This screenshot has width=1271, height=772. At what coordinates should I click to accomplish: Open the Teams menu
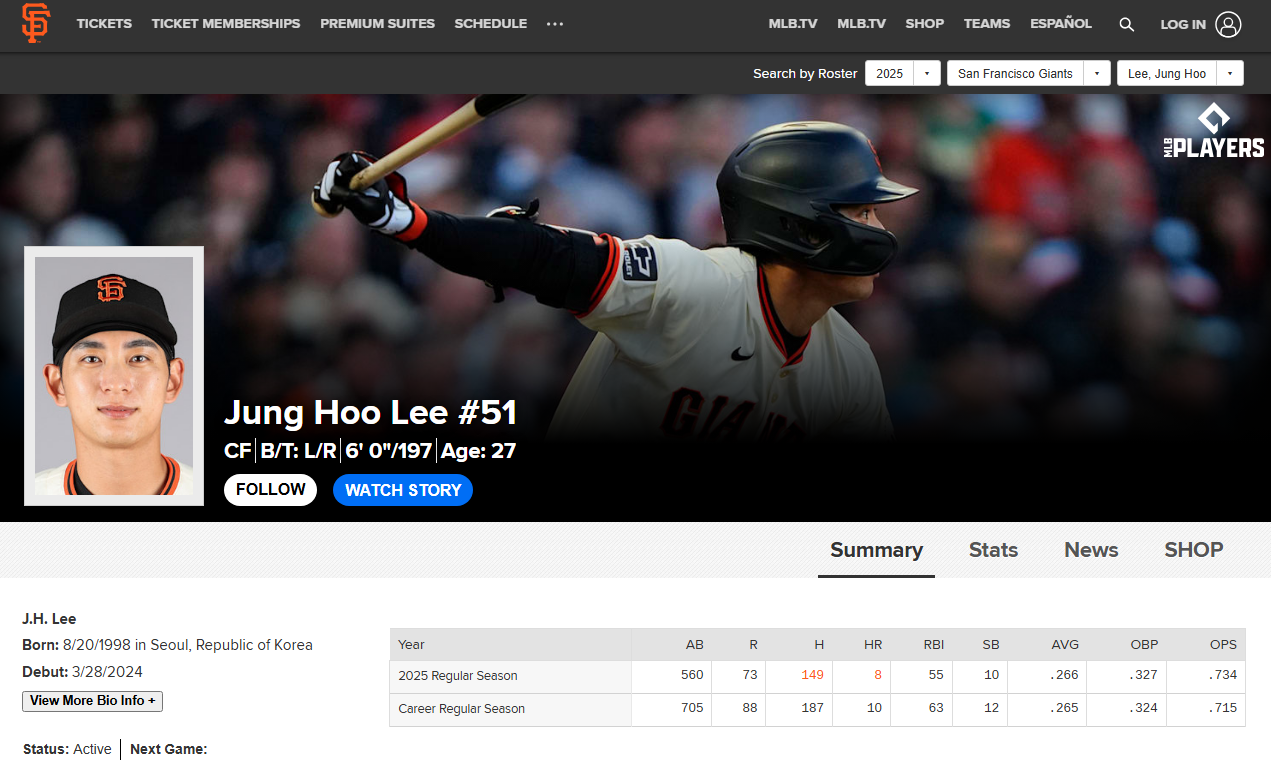click(x=987, y=24)
